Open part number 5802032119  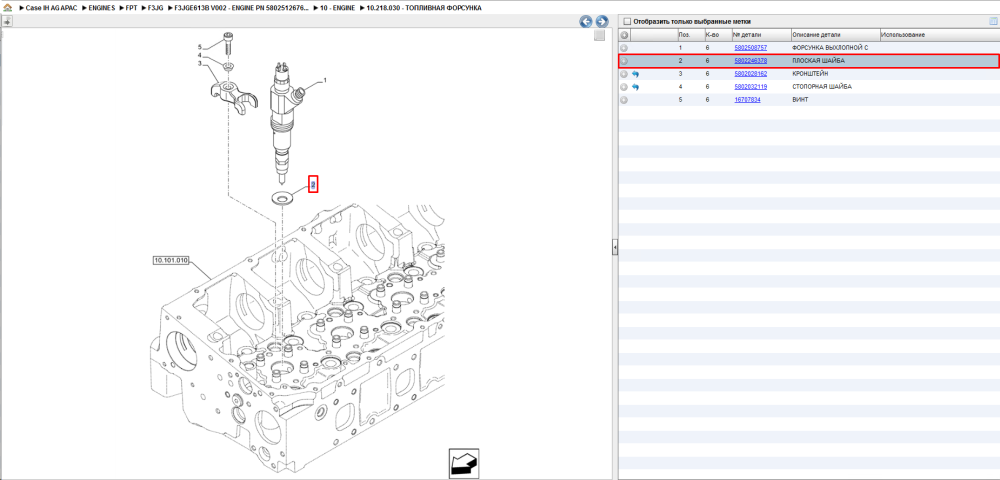(x=751, y=87)
